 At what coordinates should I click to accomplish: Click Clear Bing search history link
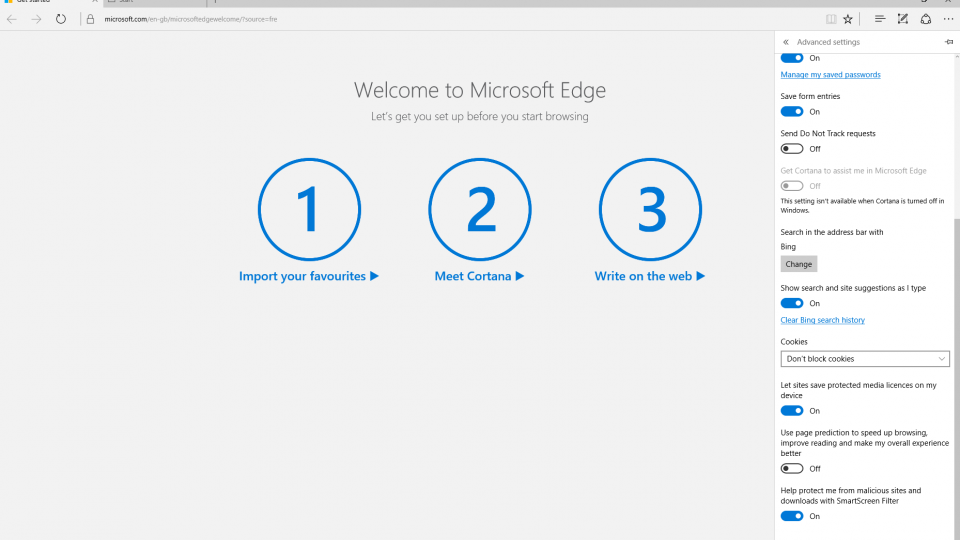point(822,320)
